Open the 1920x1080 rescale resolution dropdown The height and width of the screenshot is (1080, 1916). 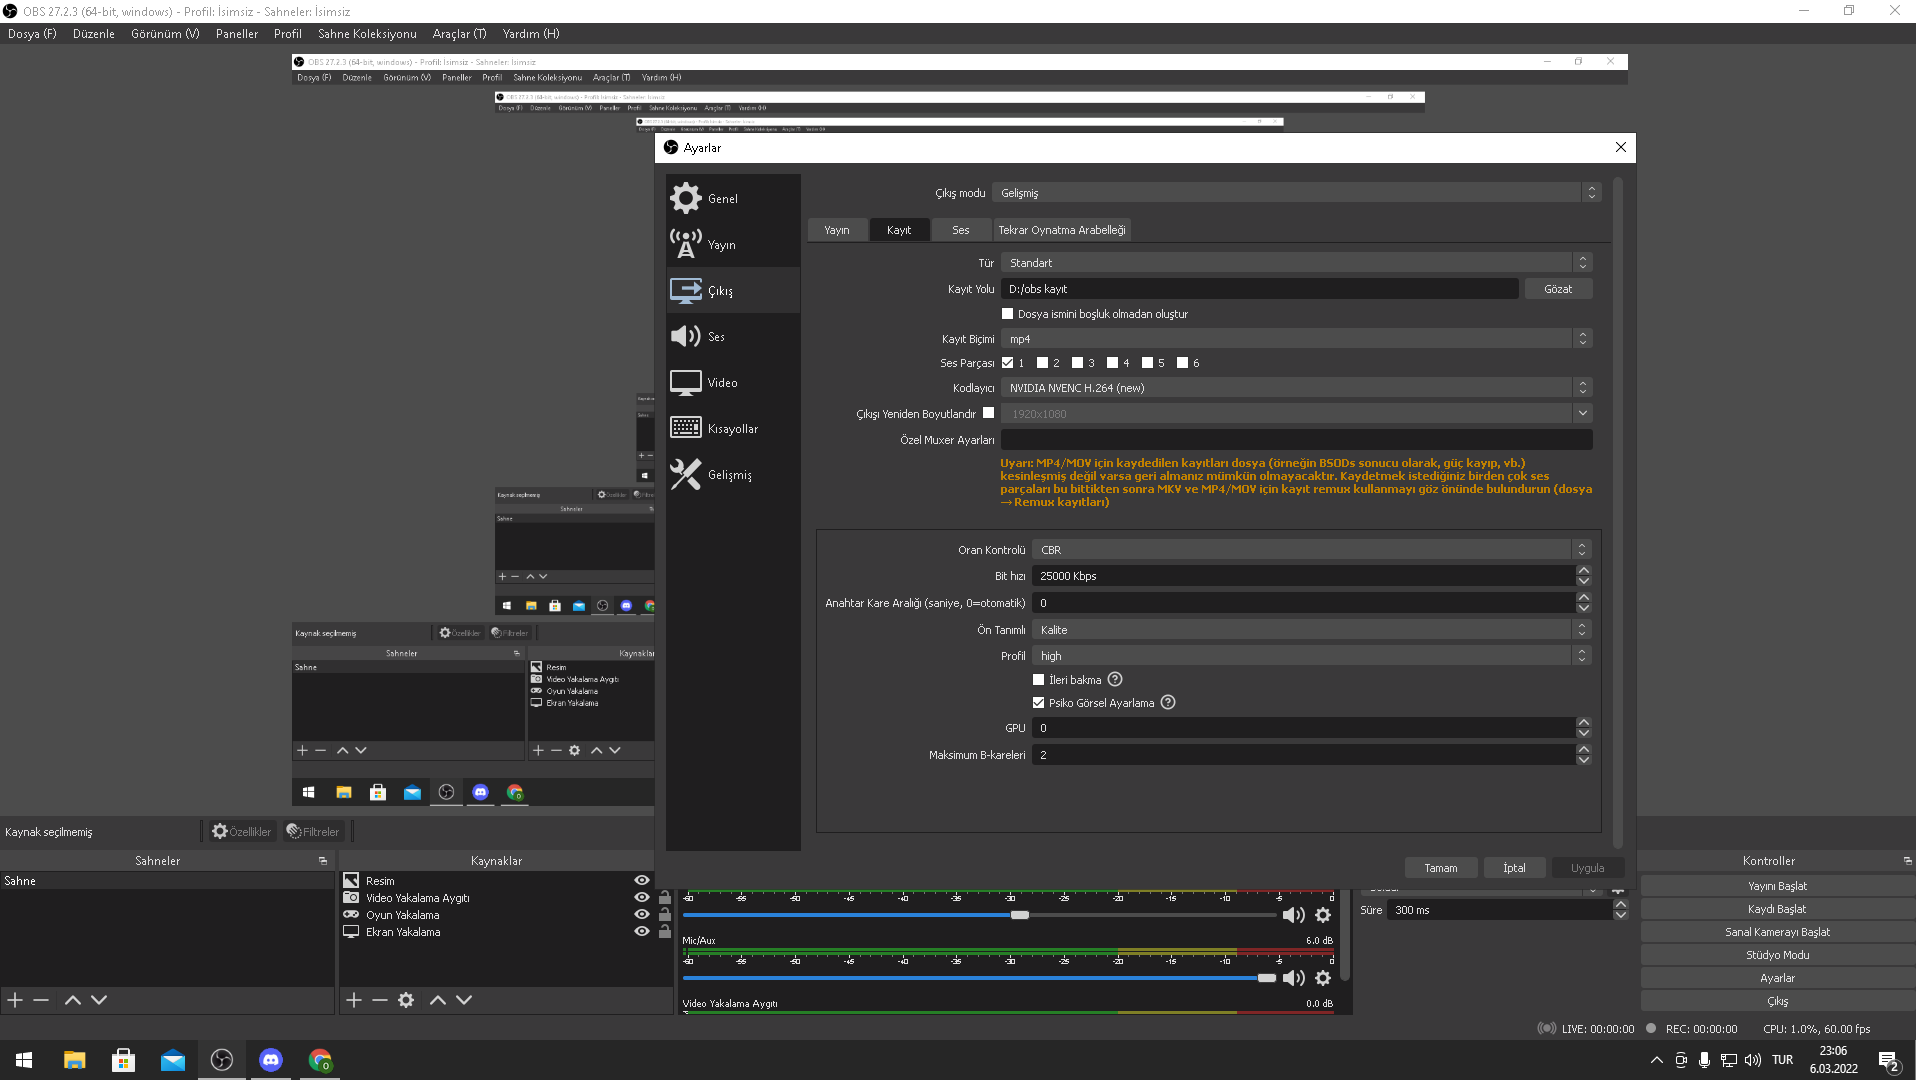click(1296, 413)
